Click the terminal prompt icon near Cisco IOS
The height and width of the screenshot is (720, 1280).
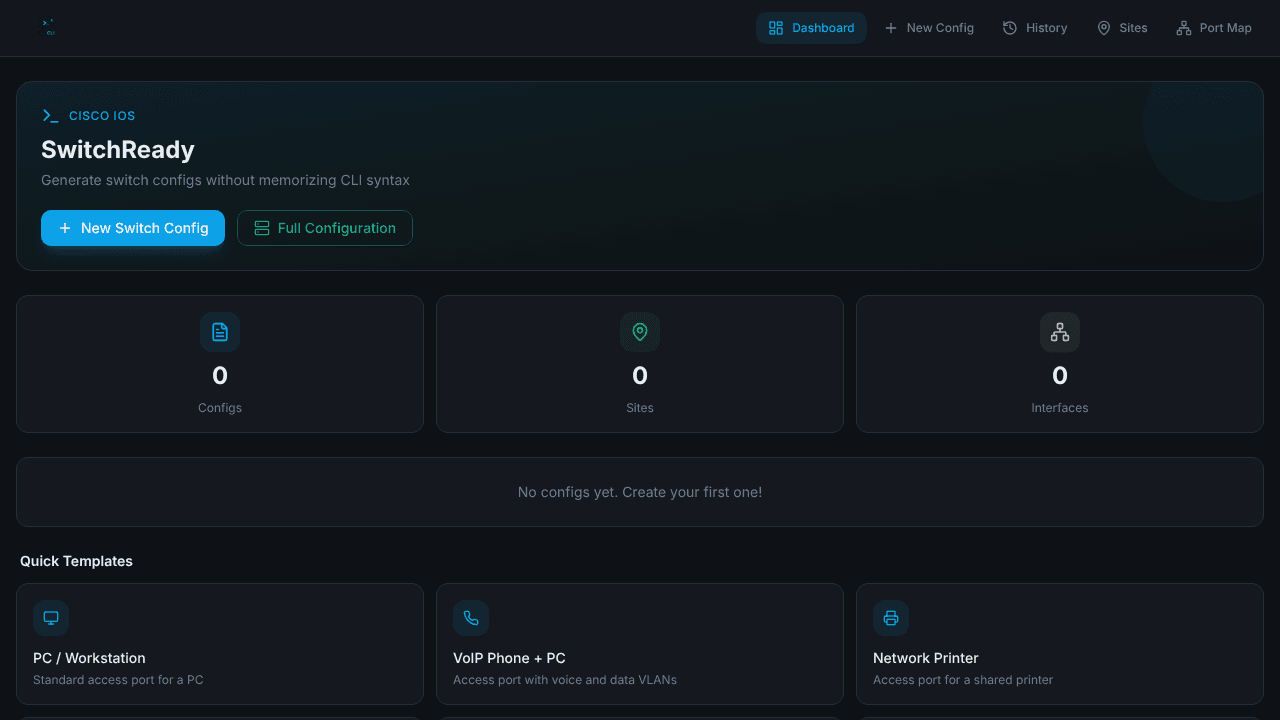[x=50, y=116]
